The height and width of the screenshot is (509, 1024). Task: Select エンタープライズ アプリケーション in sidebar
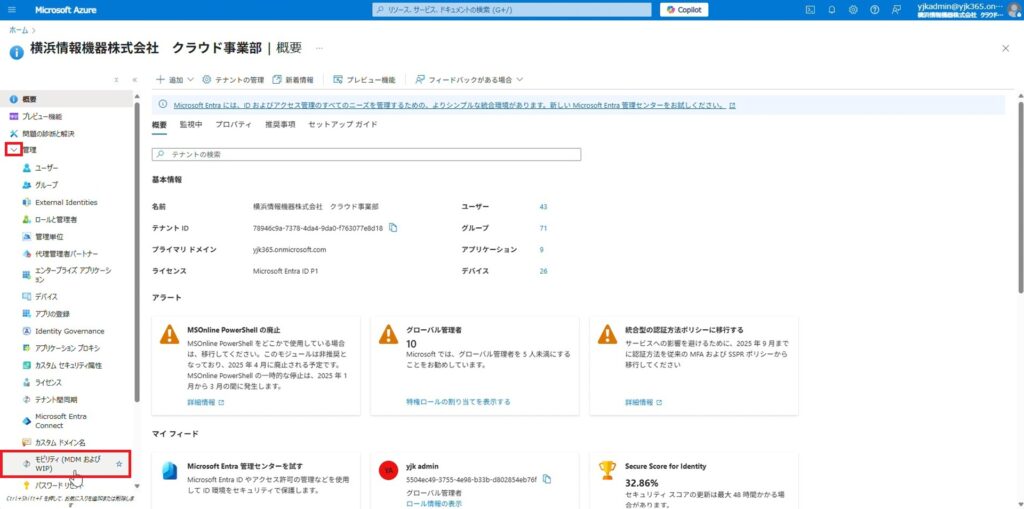click(x=73, y=275)
